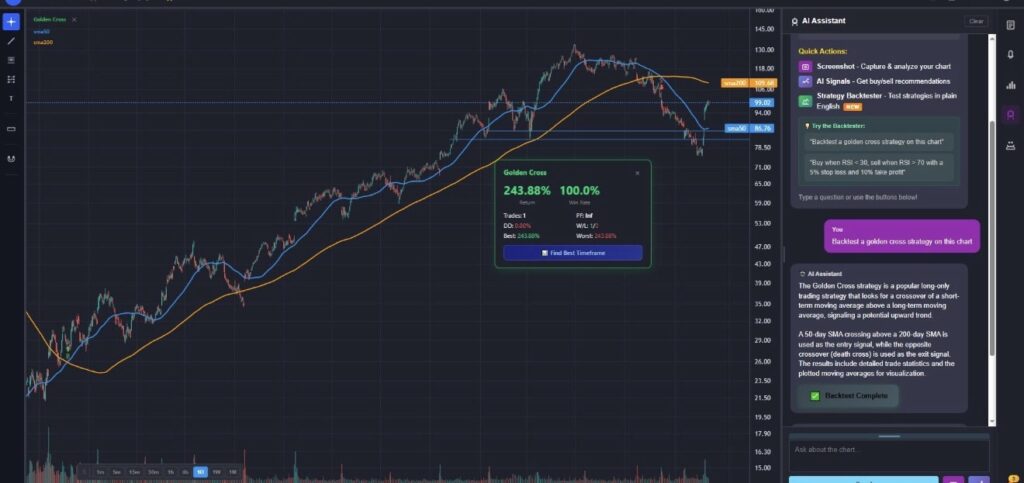The height and width of the screenshot is (483, 1024).
Task: Select the crosshair cursor tool
Action: [x=11, y=22]
